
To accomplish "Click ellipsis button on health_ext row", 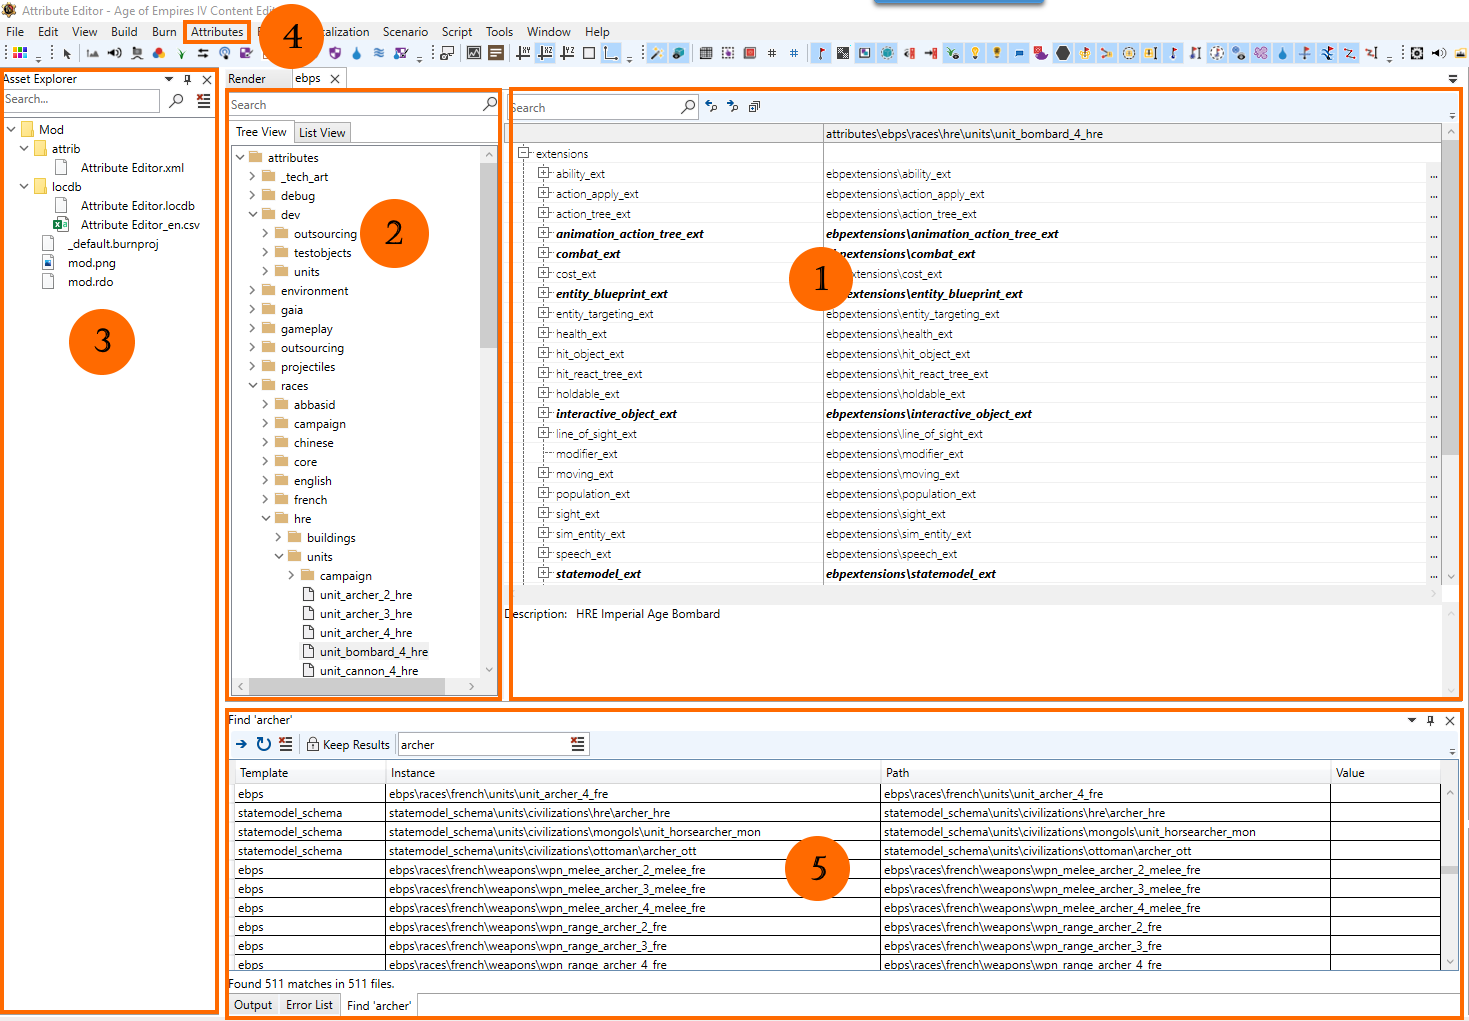I will tap(1434, 334).
